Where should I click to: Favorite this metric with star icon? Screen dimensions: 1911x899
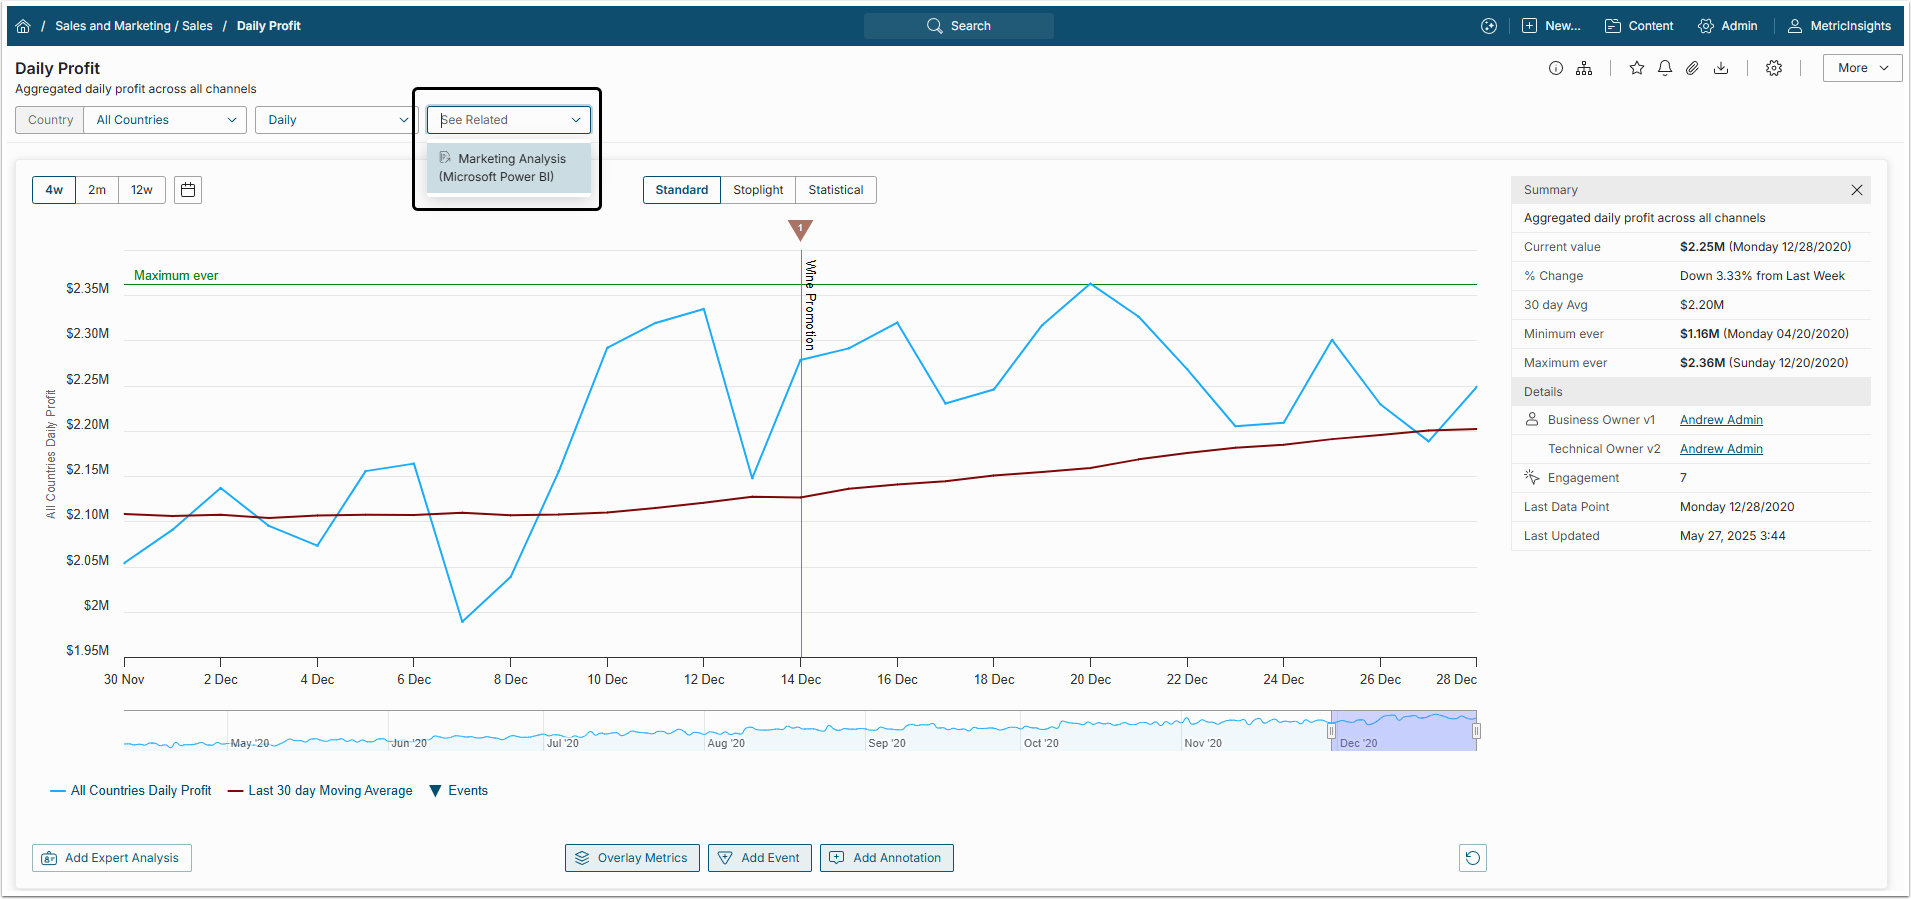[1636, 68]
